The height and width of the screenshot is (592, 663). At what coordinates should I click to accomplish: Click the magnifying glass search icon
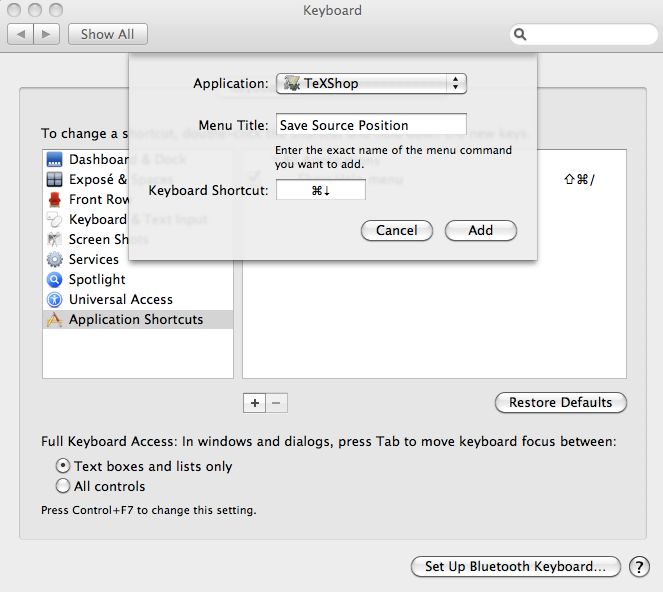tap(520, 34)
